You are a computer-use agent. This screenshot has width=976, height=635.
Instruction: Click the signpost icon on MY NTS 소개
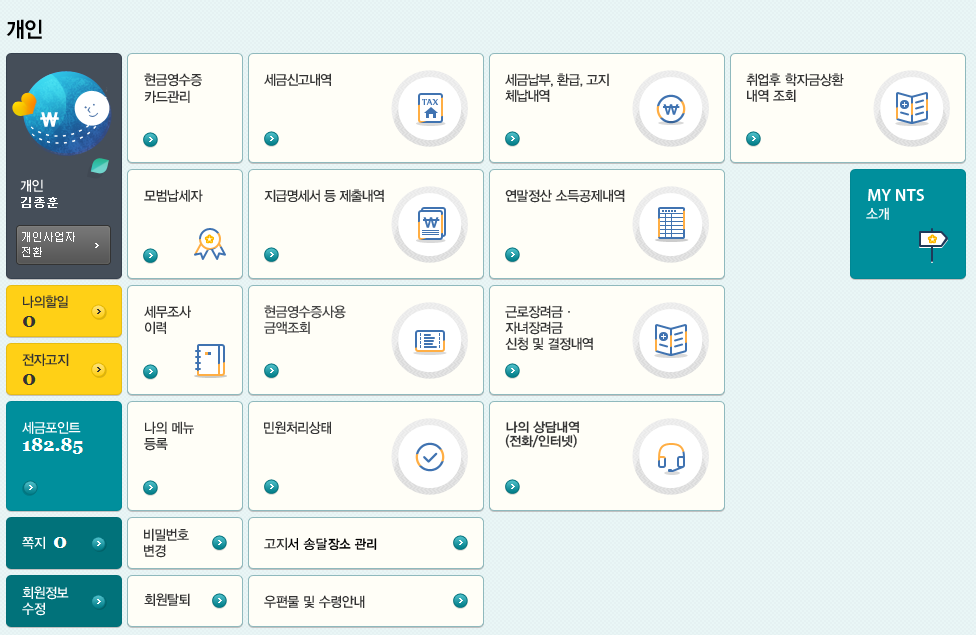932,242
